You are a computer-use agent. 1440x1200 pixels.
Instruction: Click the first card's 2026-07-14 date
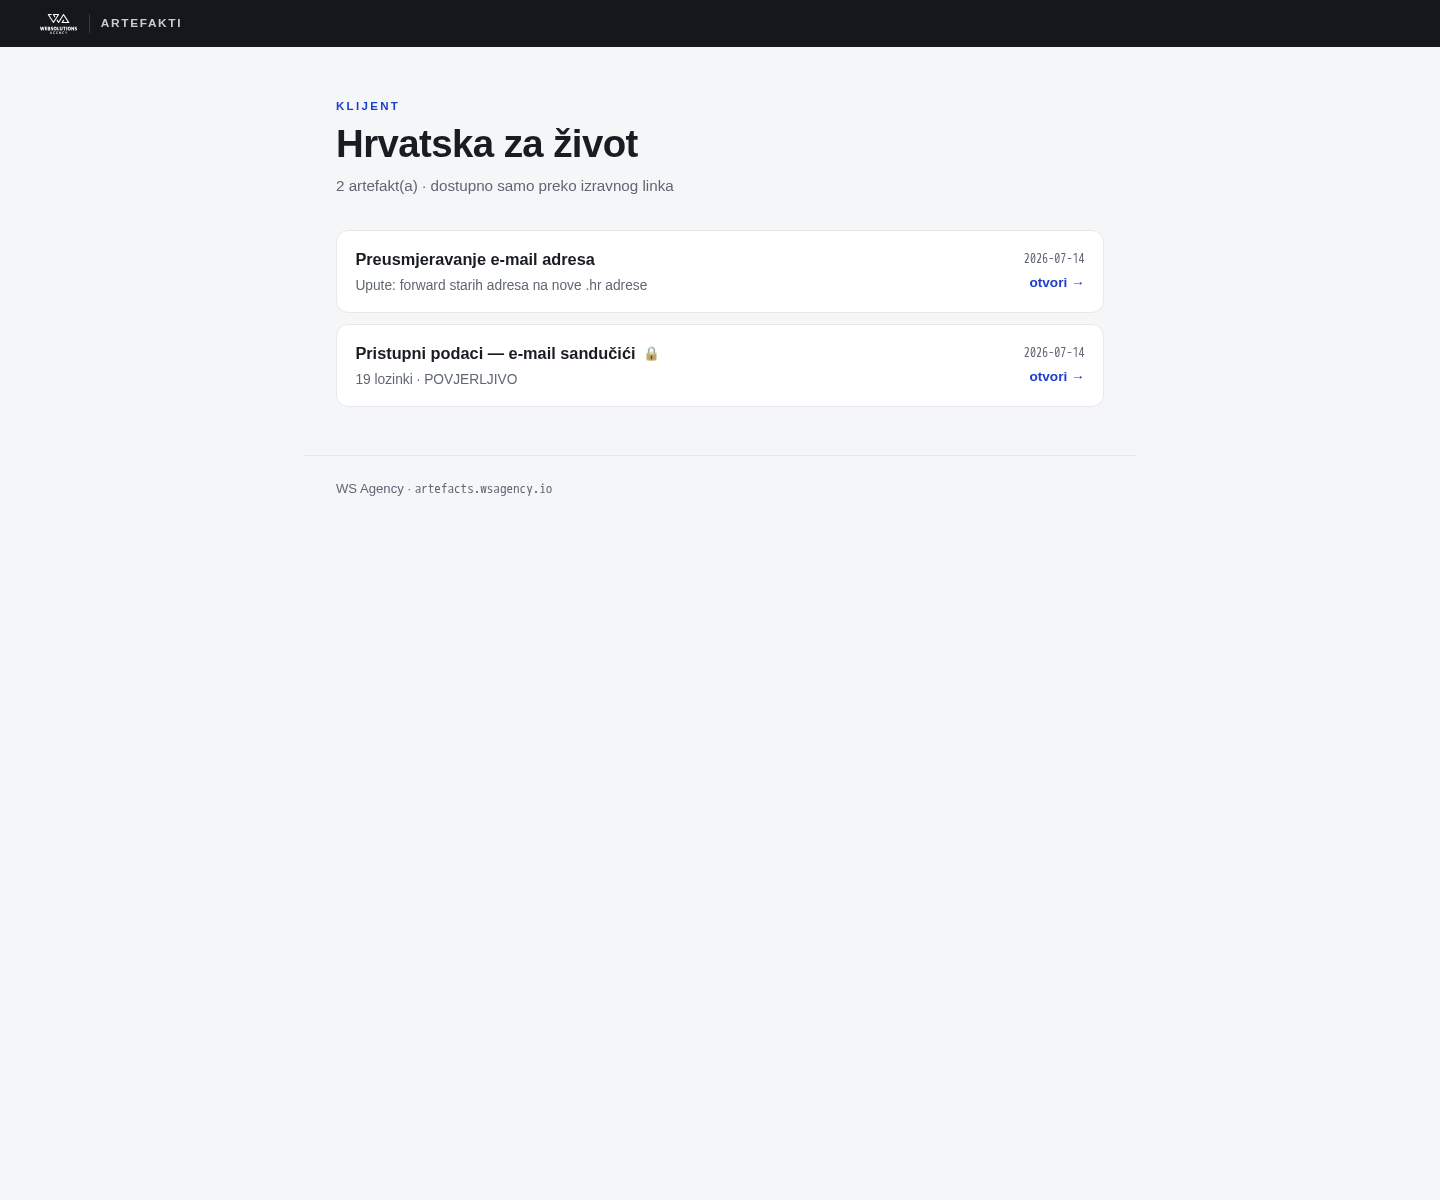[1054, 259]
